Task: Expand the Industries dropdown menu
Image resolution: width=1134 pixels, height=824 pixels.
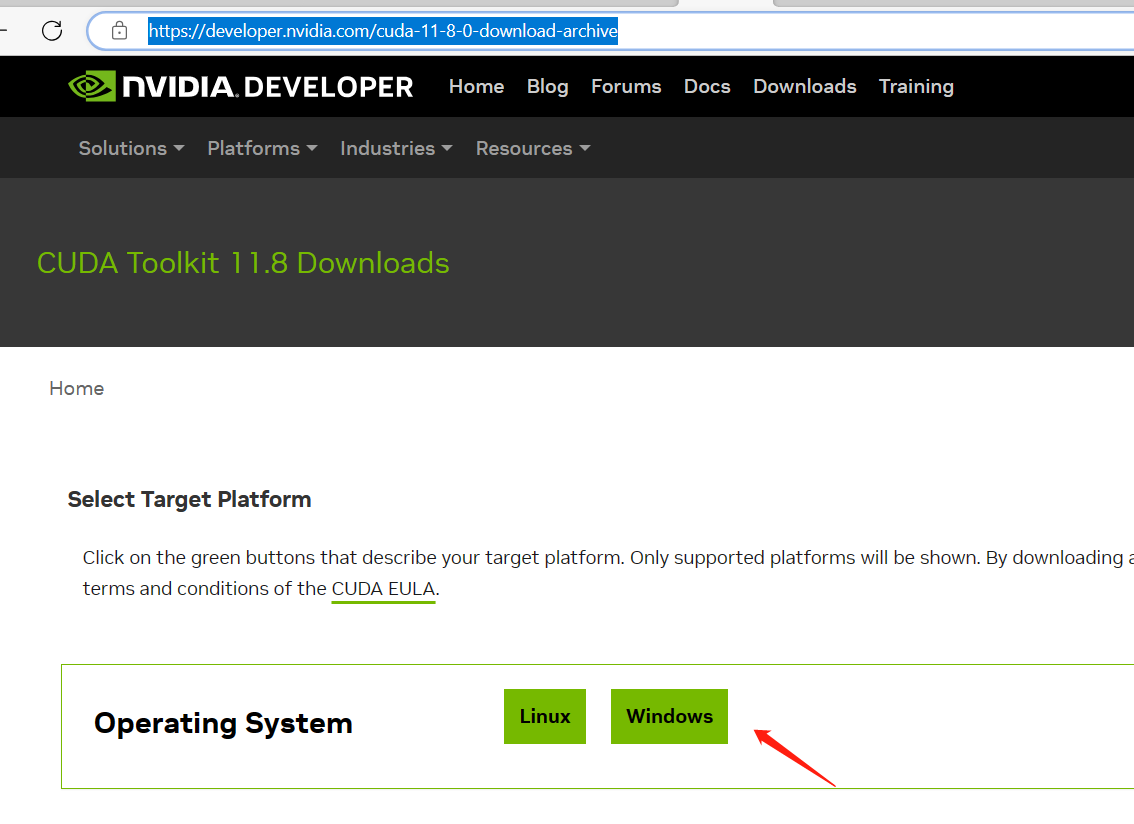Action: tap(396, 148)
